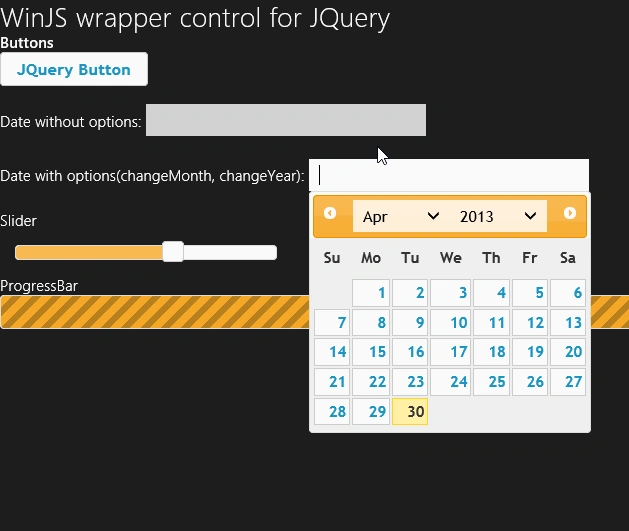Select day 25 in the calendar
The image size is (629, 531).
pos(491,382)
